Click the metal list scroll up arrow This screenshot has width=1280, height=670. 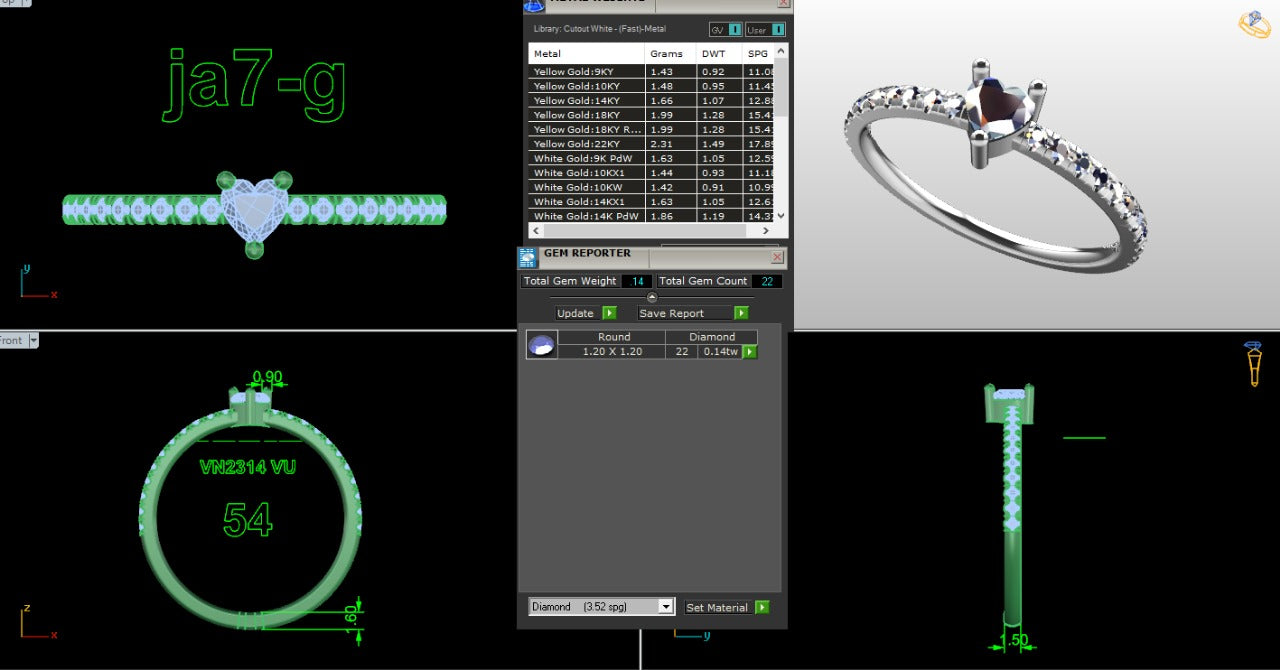click(781, 50)
